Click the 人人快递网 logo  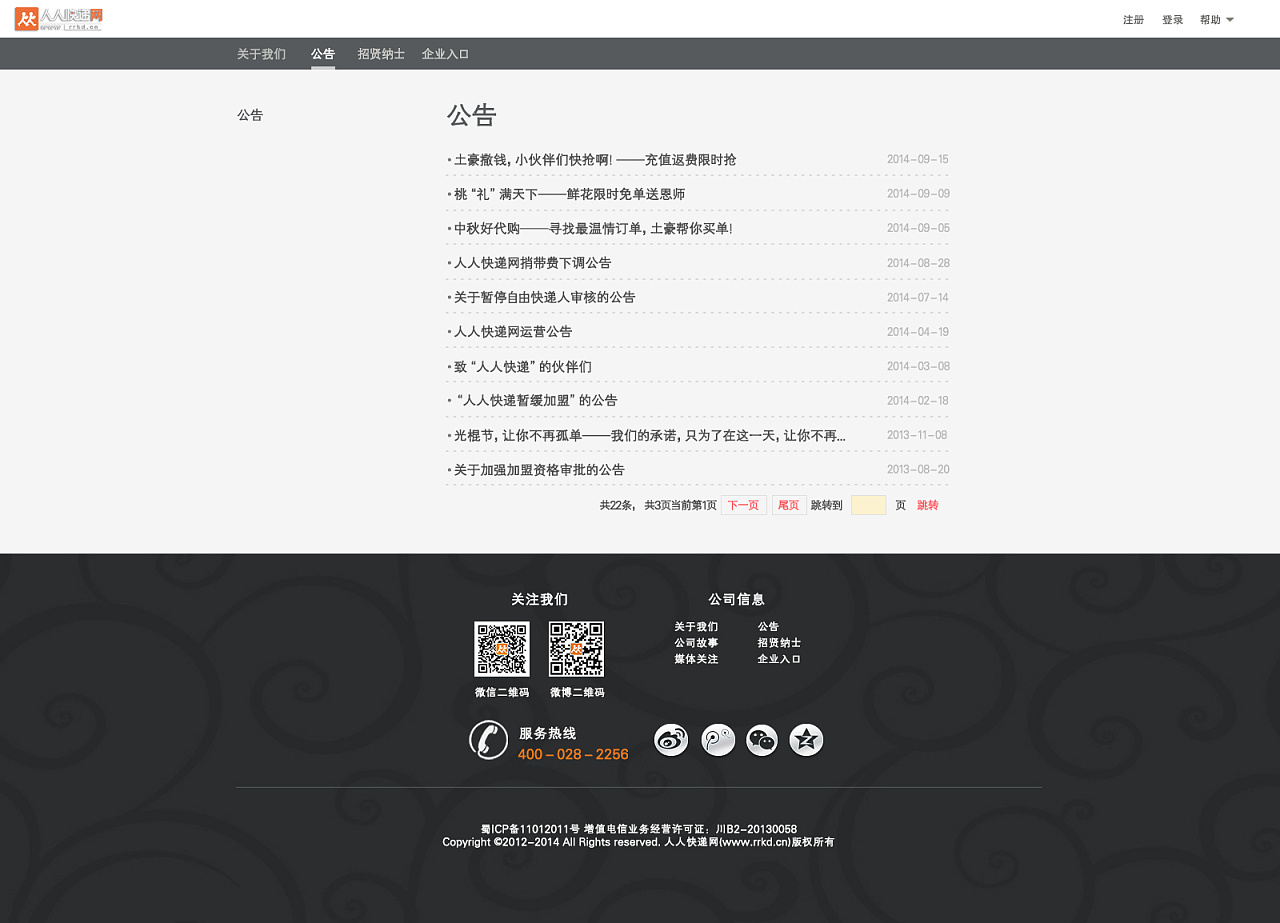pos(58,18)
